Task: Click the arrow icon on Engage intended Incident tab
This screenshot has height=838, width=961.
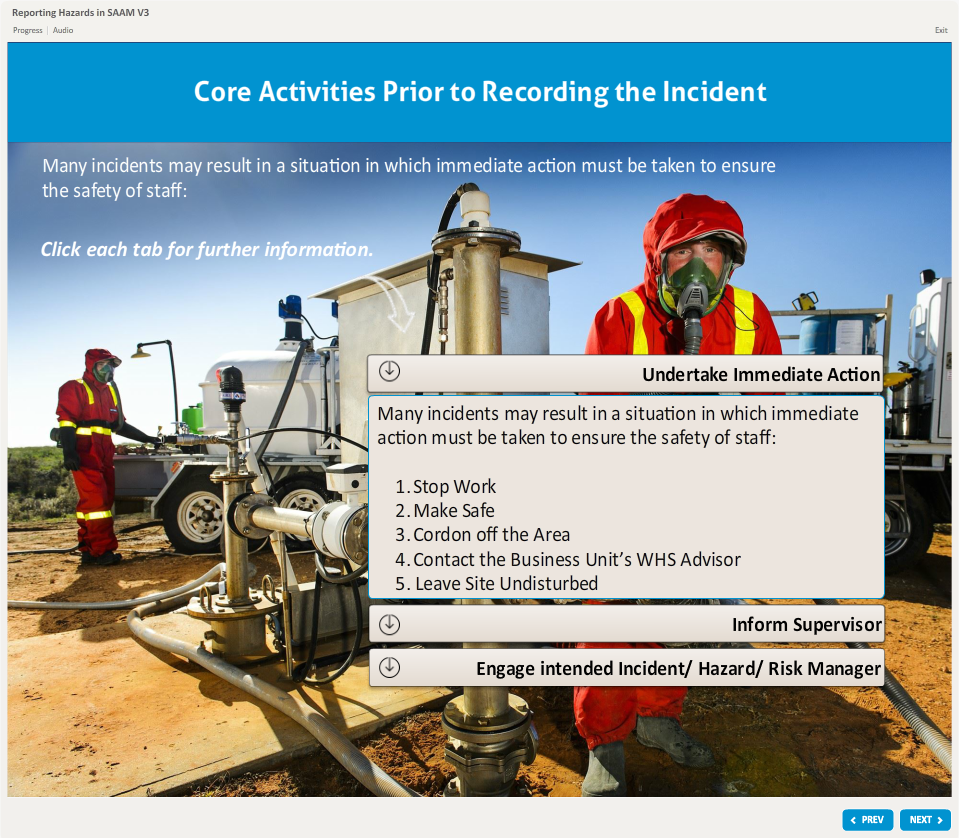Action: [x=389, y=667]
